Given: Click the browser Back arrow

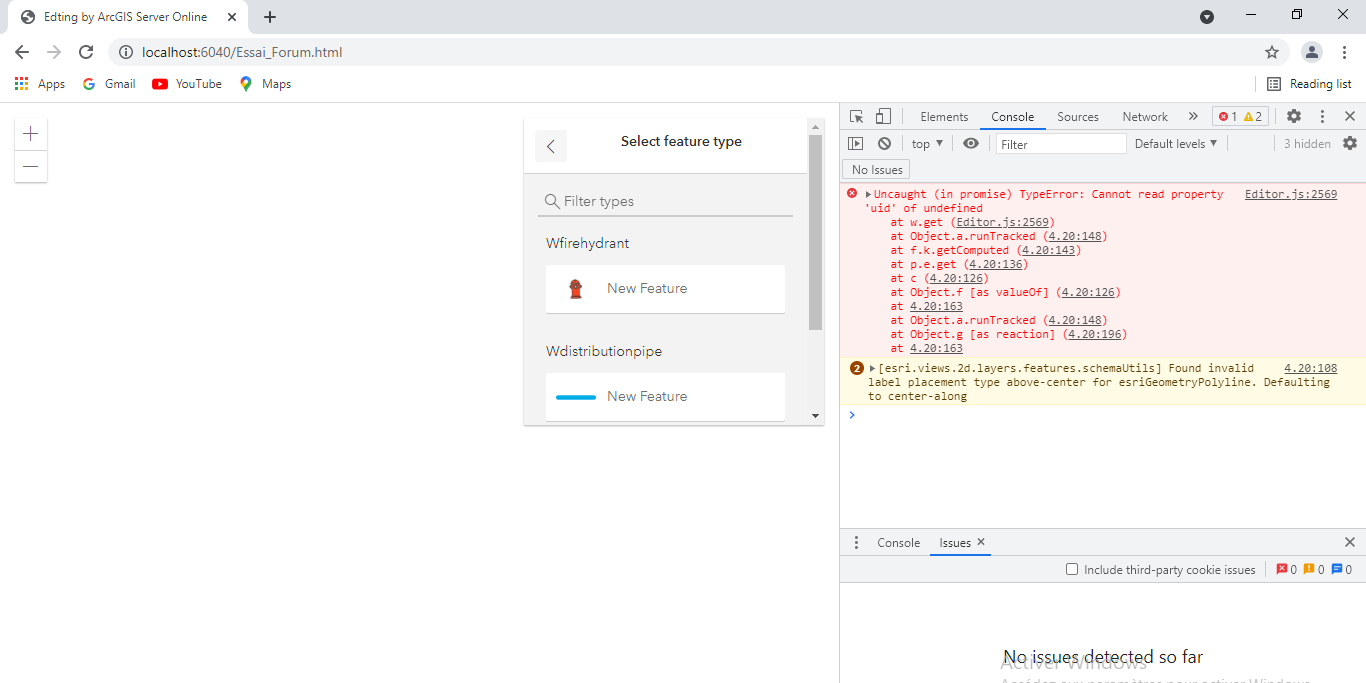Looking at the screenshot, I should (x=22, y=52).
